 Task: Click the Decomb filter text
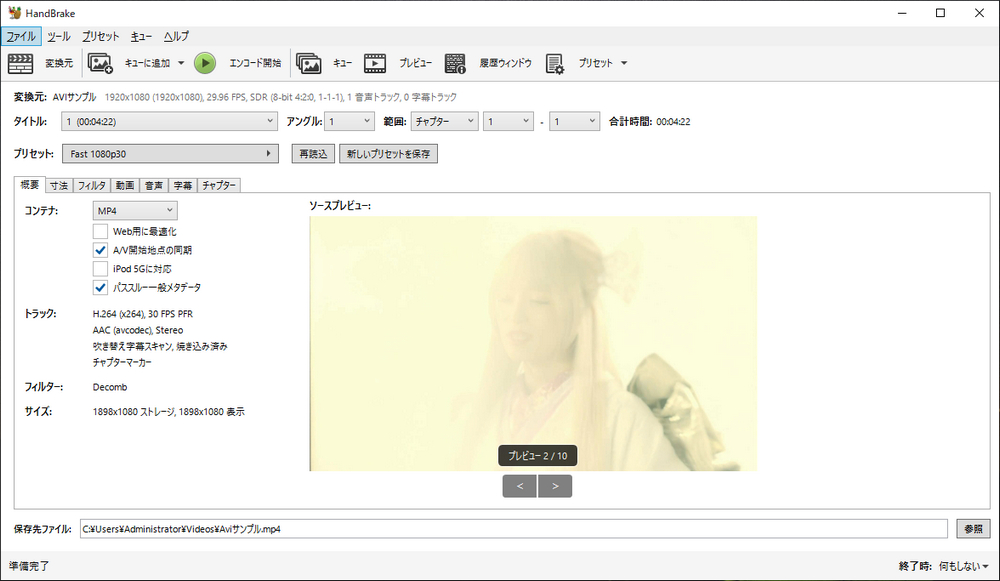[x=110, y=387]
